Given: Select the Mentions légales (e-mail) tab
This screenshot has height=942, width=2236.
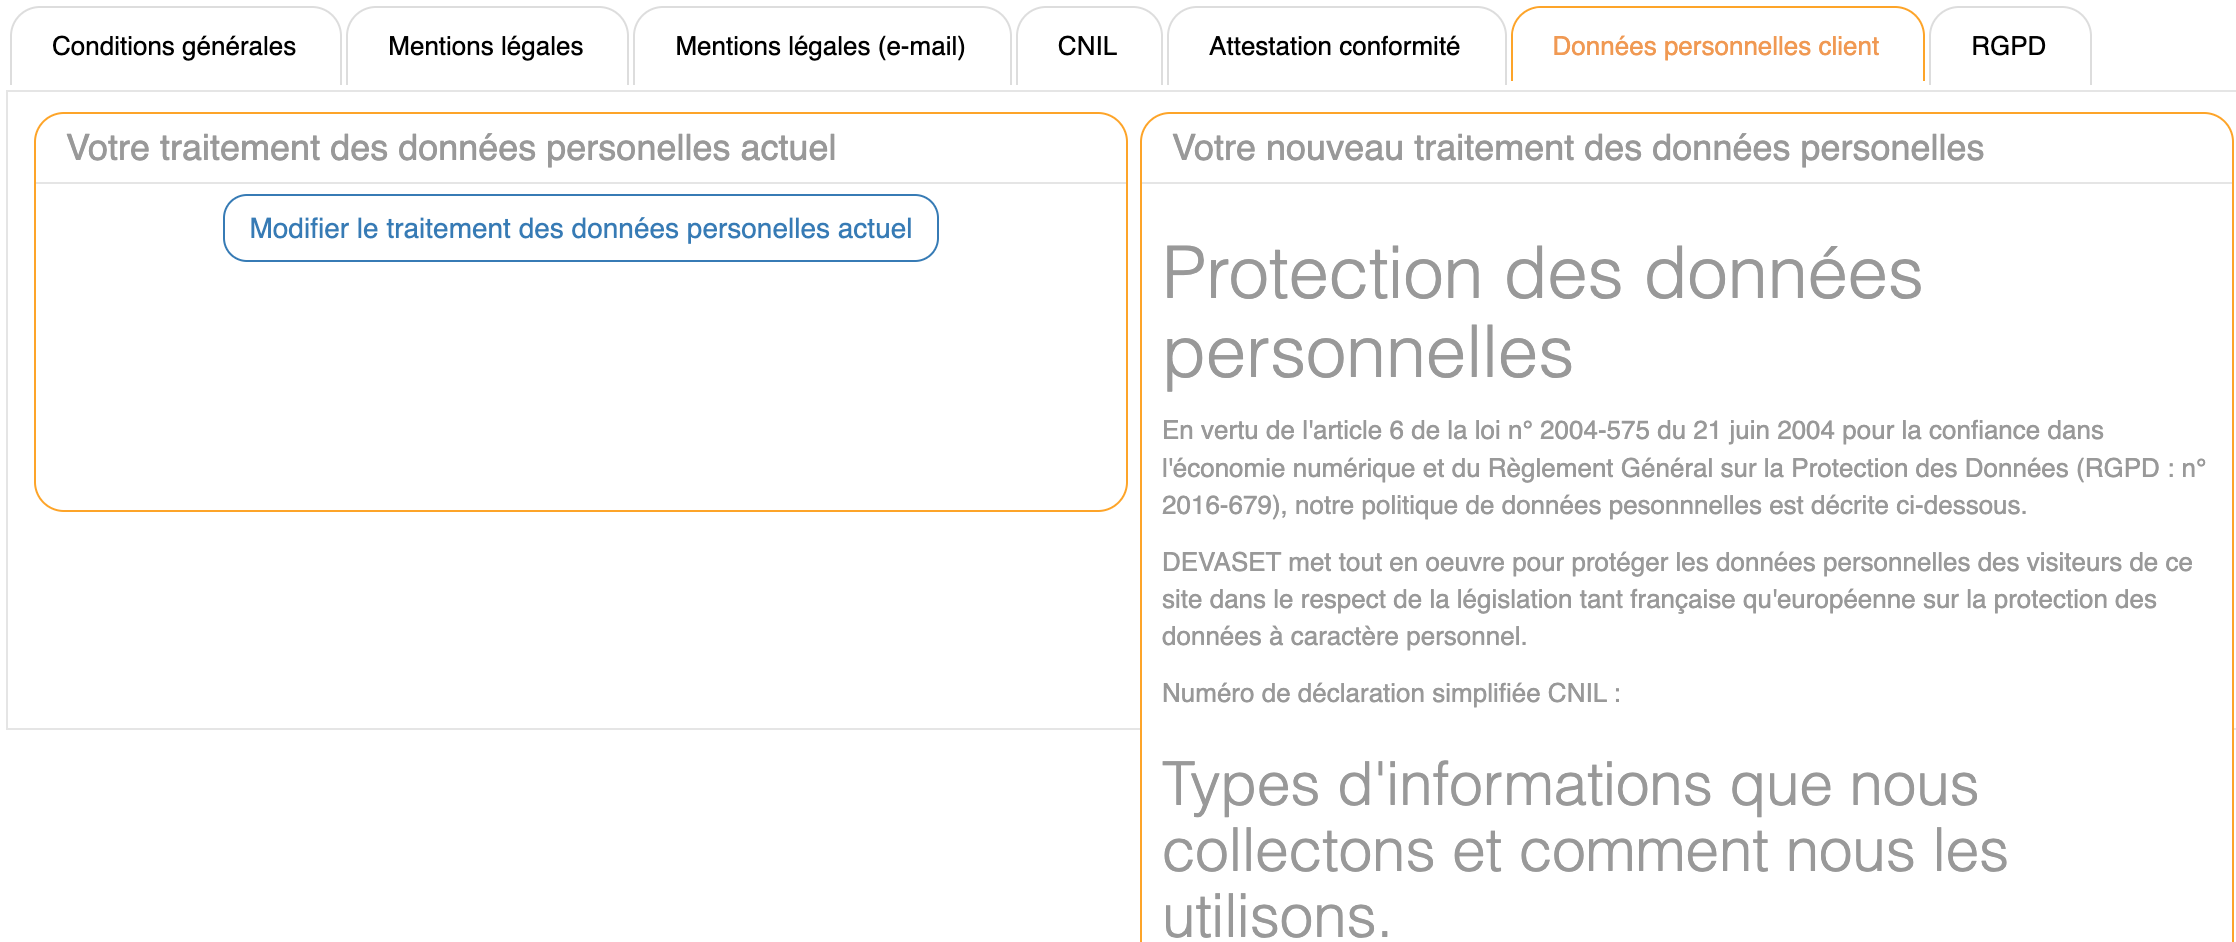Looking at the screenshot, I should click(820, 46).
